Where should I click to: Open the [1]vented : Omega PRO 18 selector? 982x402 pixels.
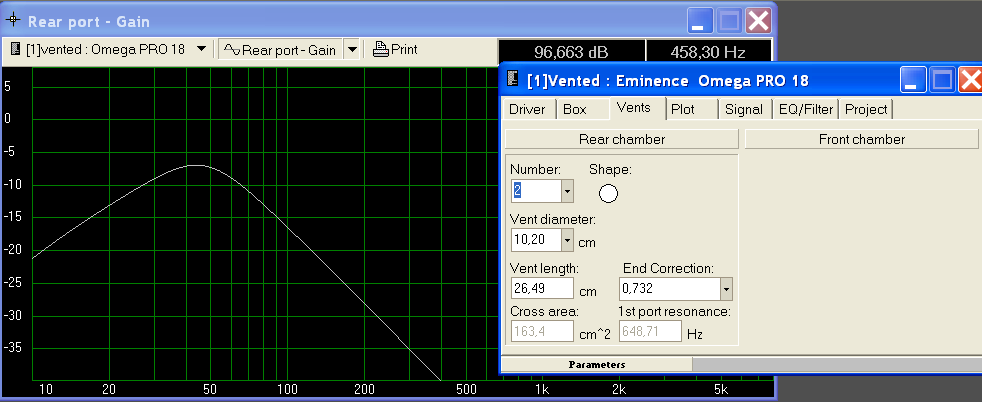pos(109,49)
